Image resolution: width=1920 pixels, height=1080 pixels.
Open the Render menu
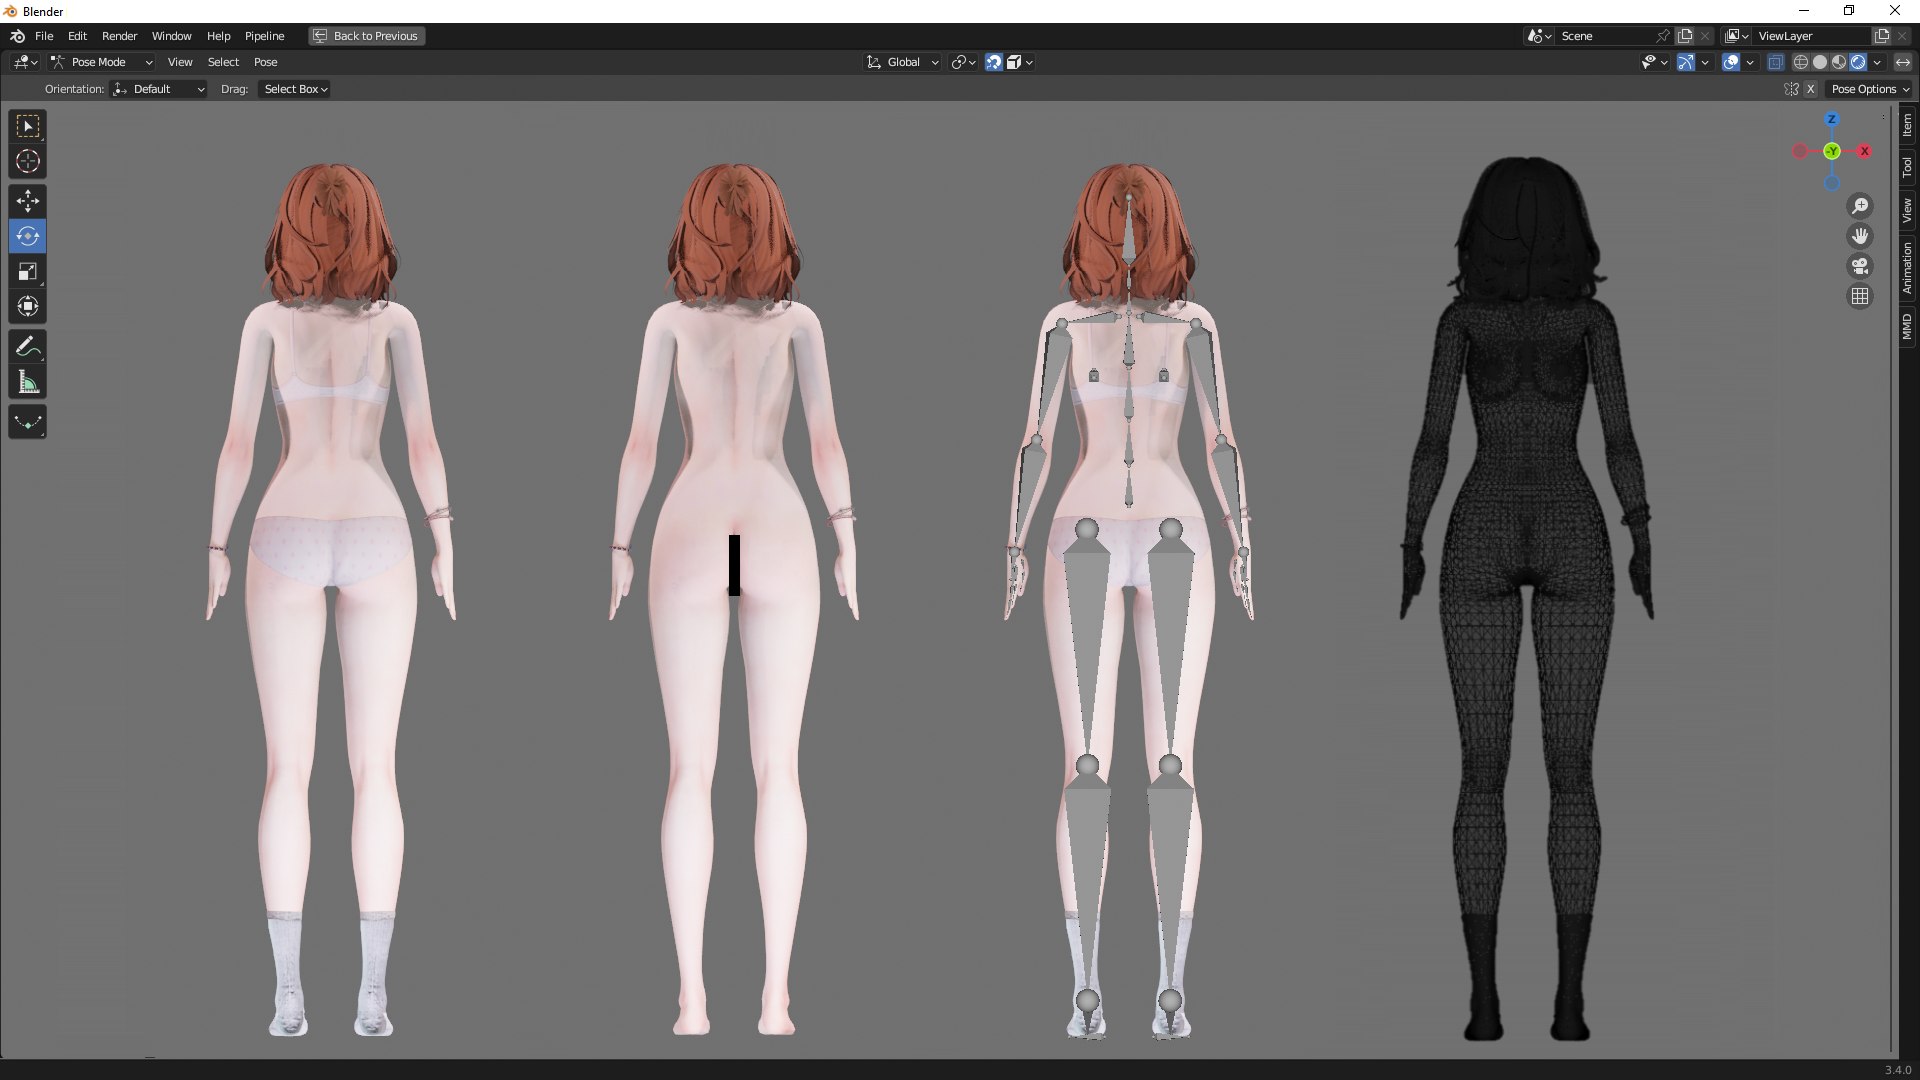pyautogui.click(x=119, y=36)
